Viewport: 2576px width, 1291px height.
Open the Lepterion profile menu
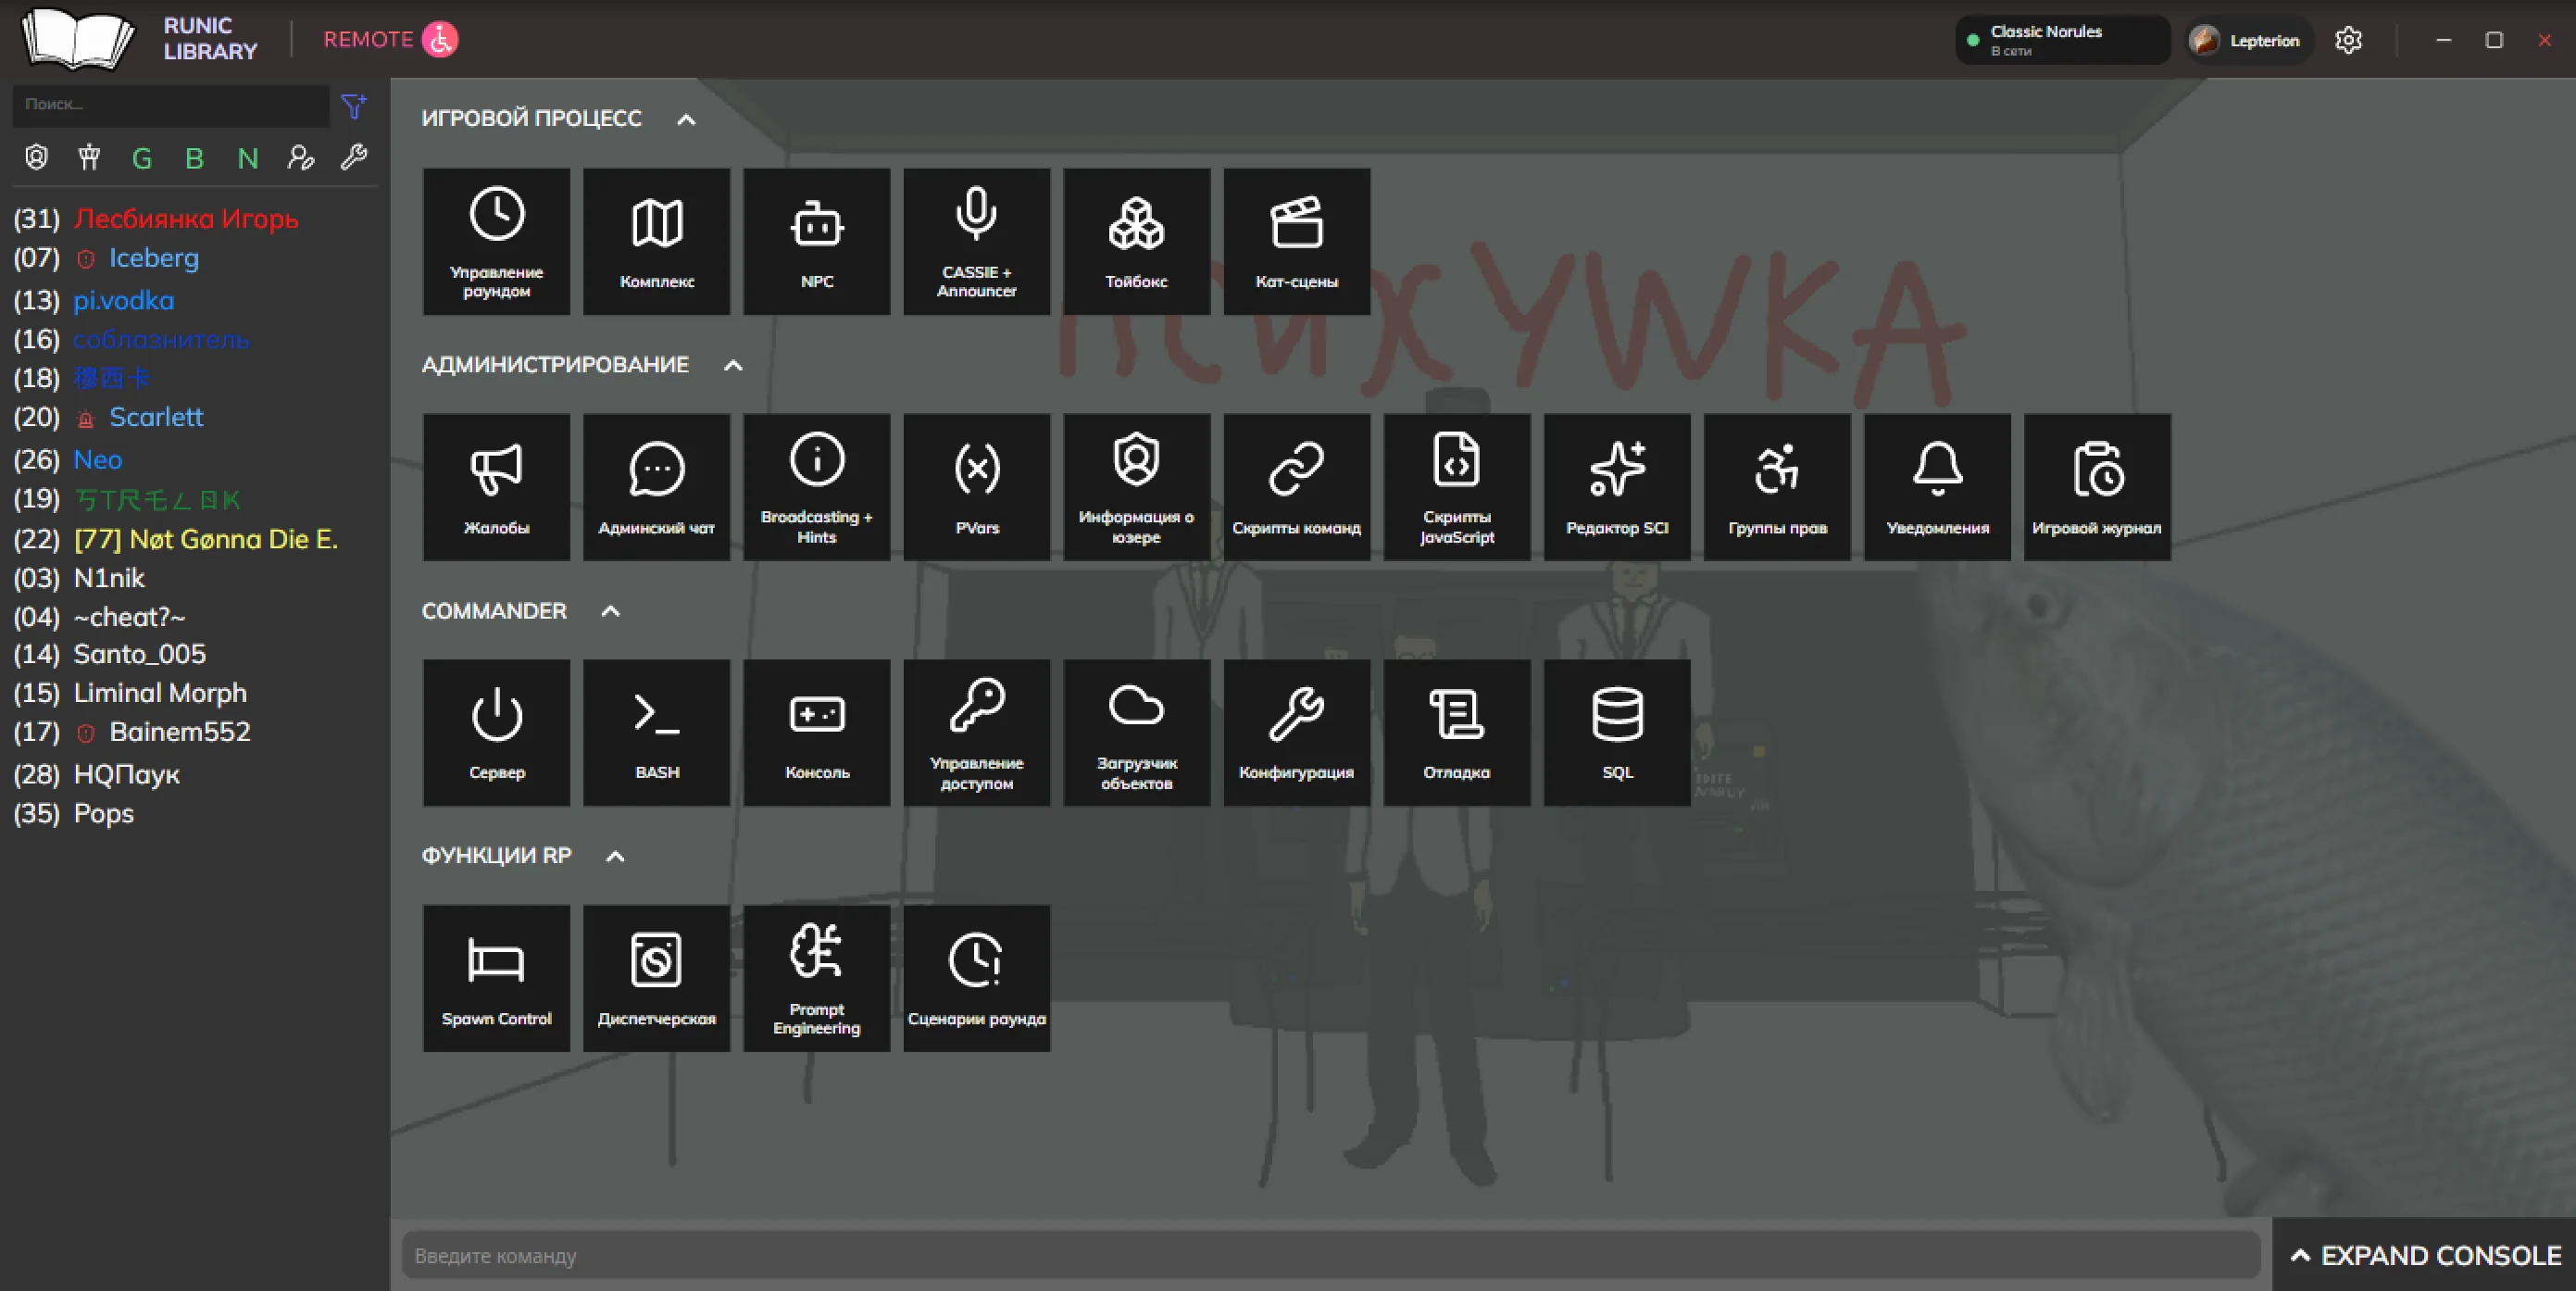2248,40
